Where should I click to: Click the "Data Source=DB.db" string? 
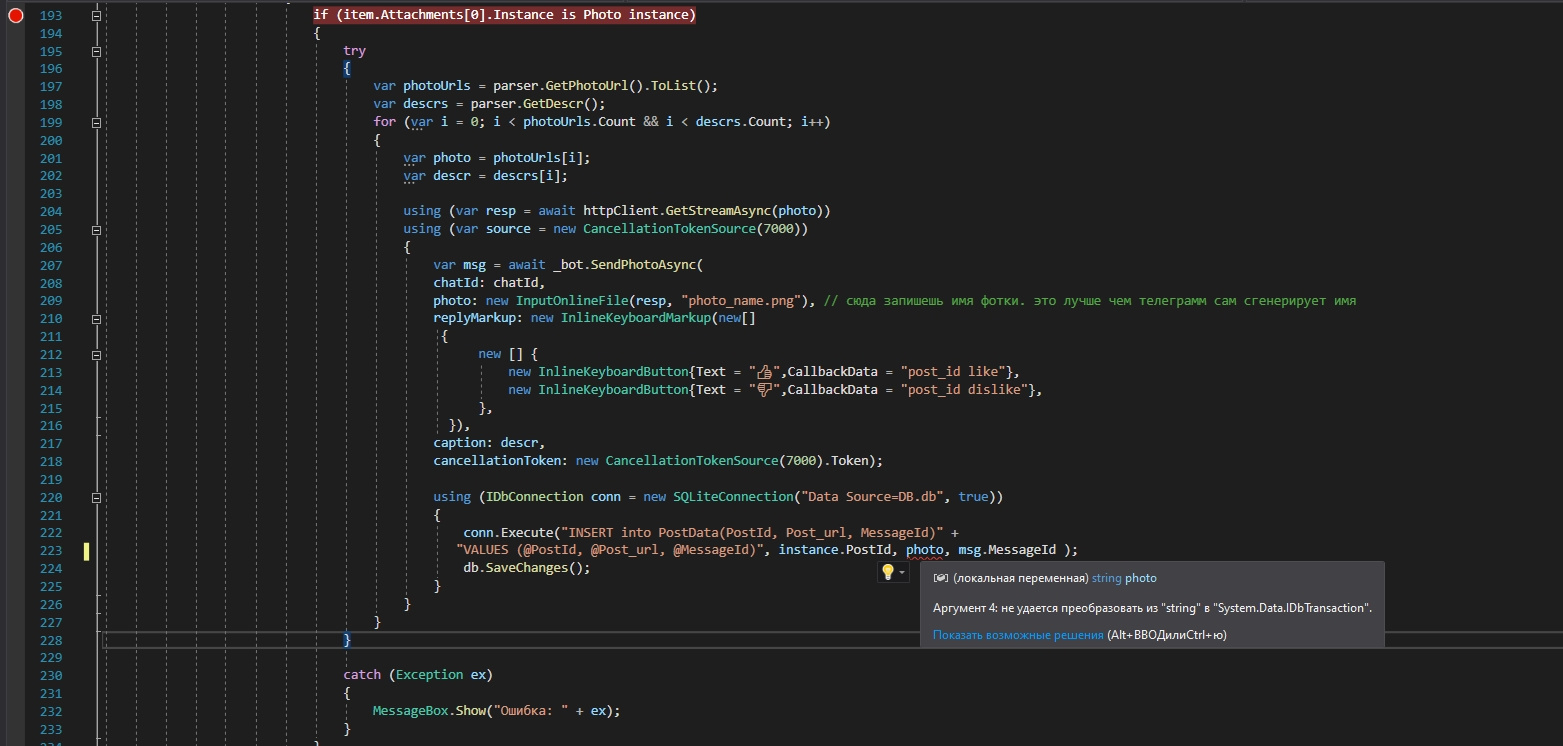coord(872,497)
